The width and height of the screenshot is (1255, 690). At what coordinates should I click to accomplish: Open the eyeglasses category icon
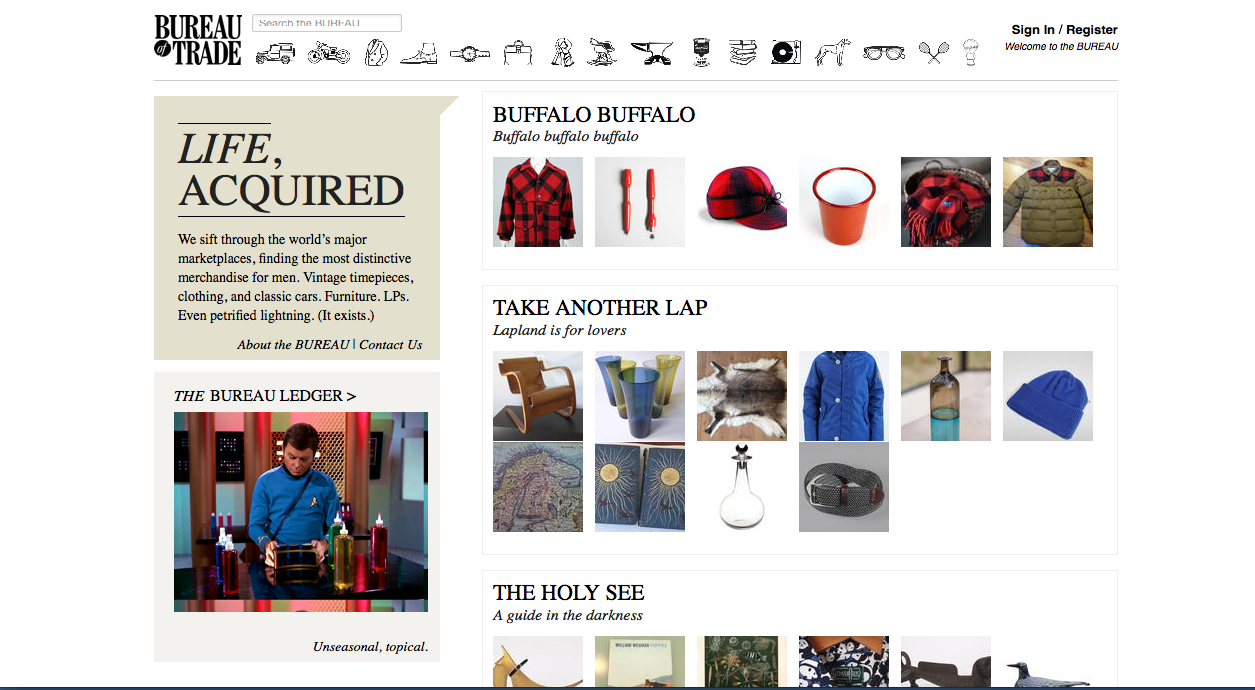point(884,53)
